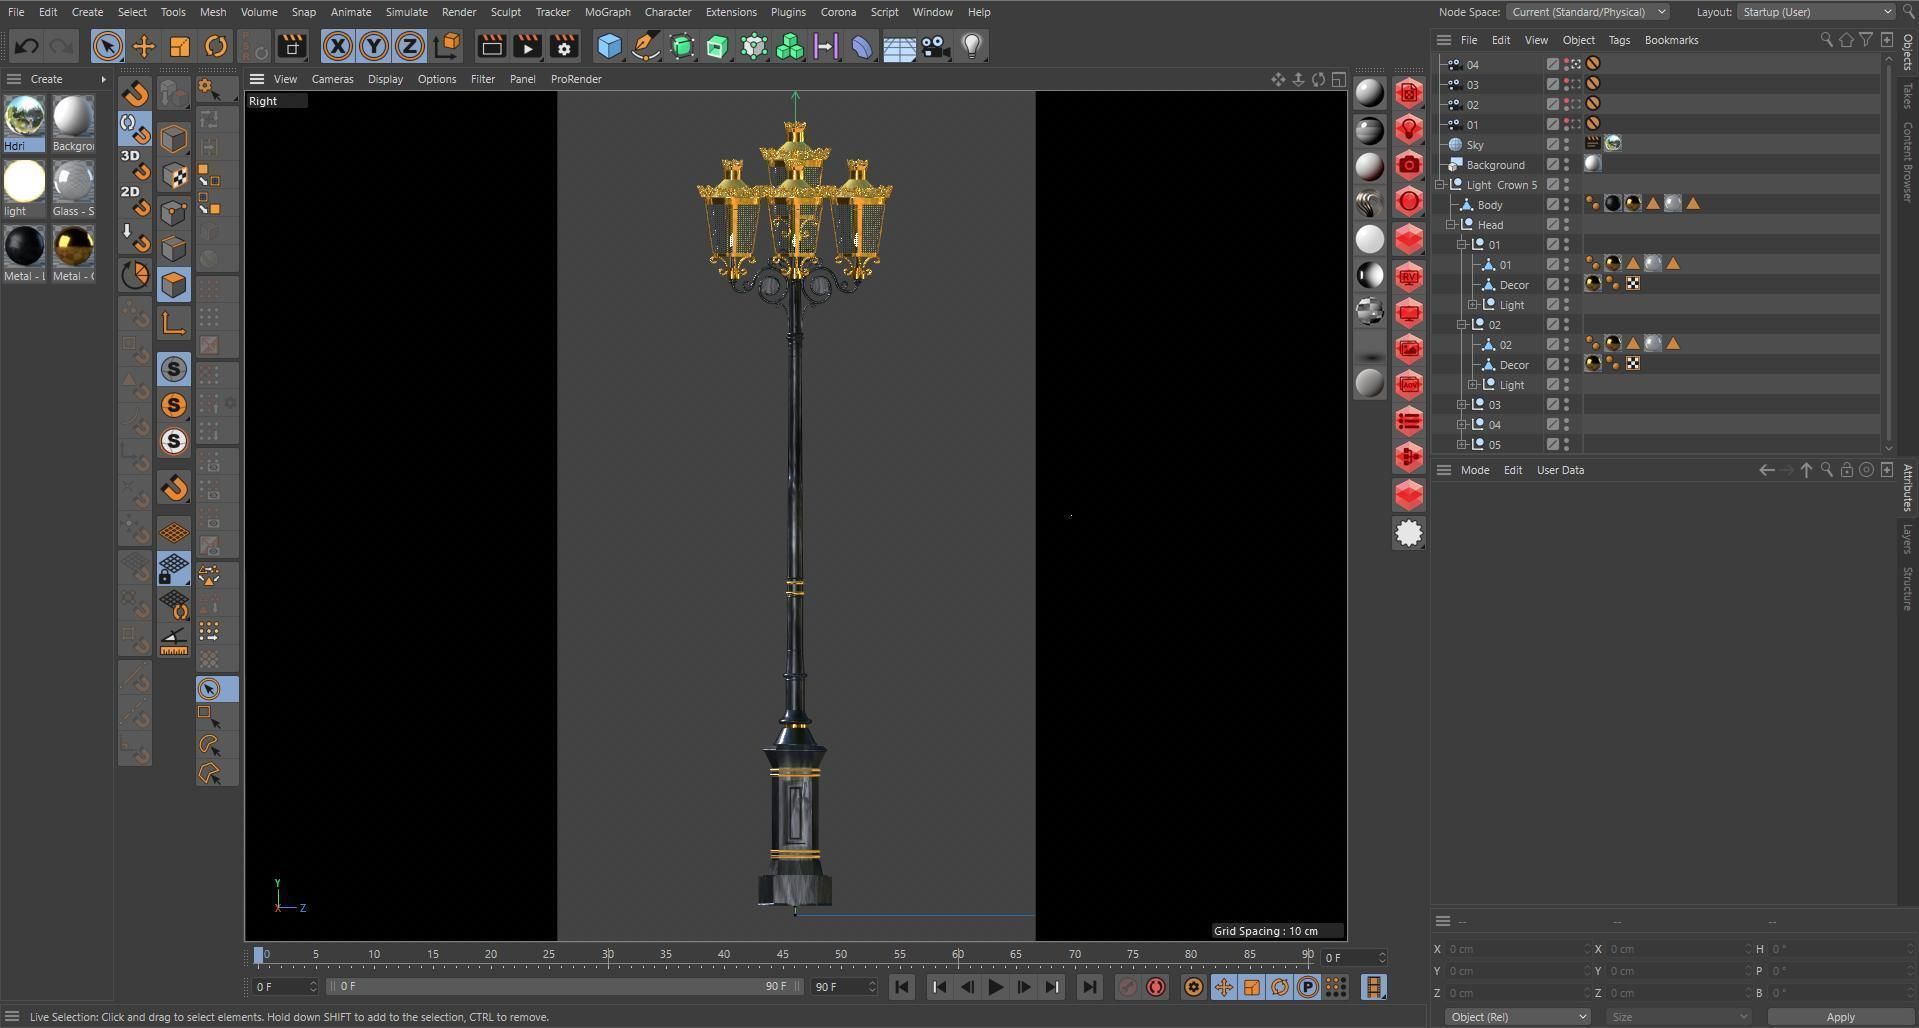The width and height of the screenshot is (1919, 1028).
Task: Select the Move tool in the top toolbar
Action: (144, 46)
